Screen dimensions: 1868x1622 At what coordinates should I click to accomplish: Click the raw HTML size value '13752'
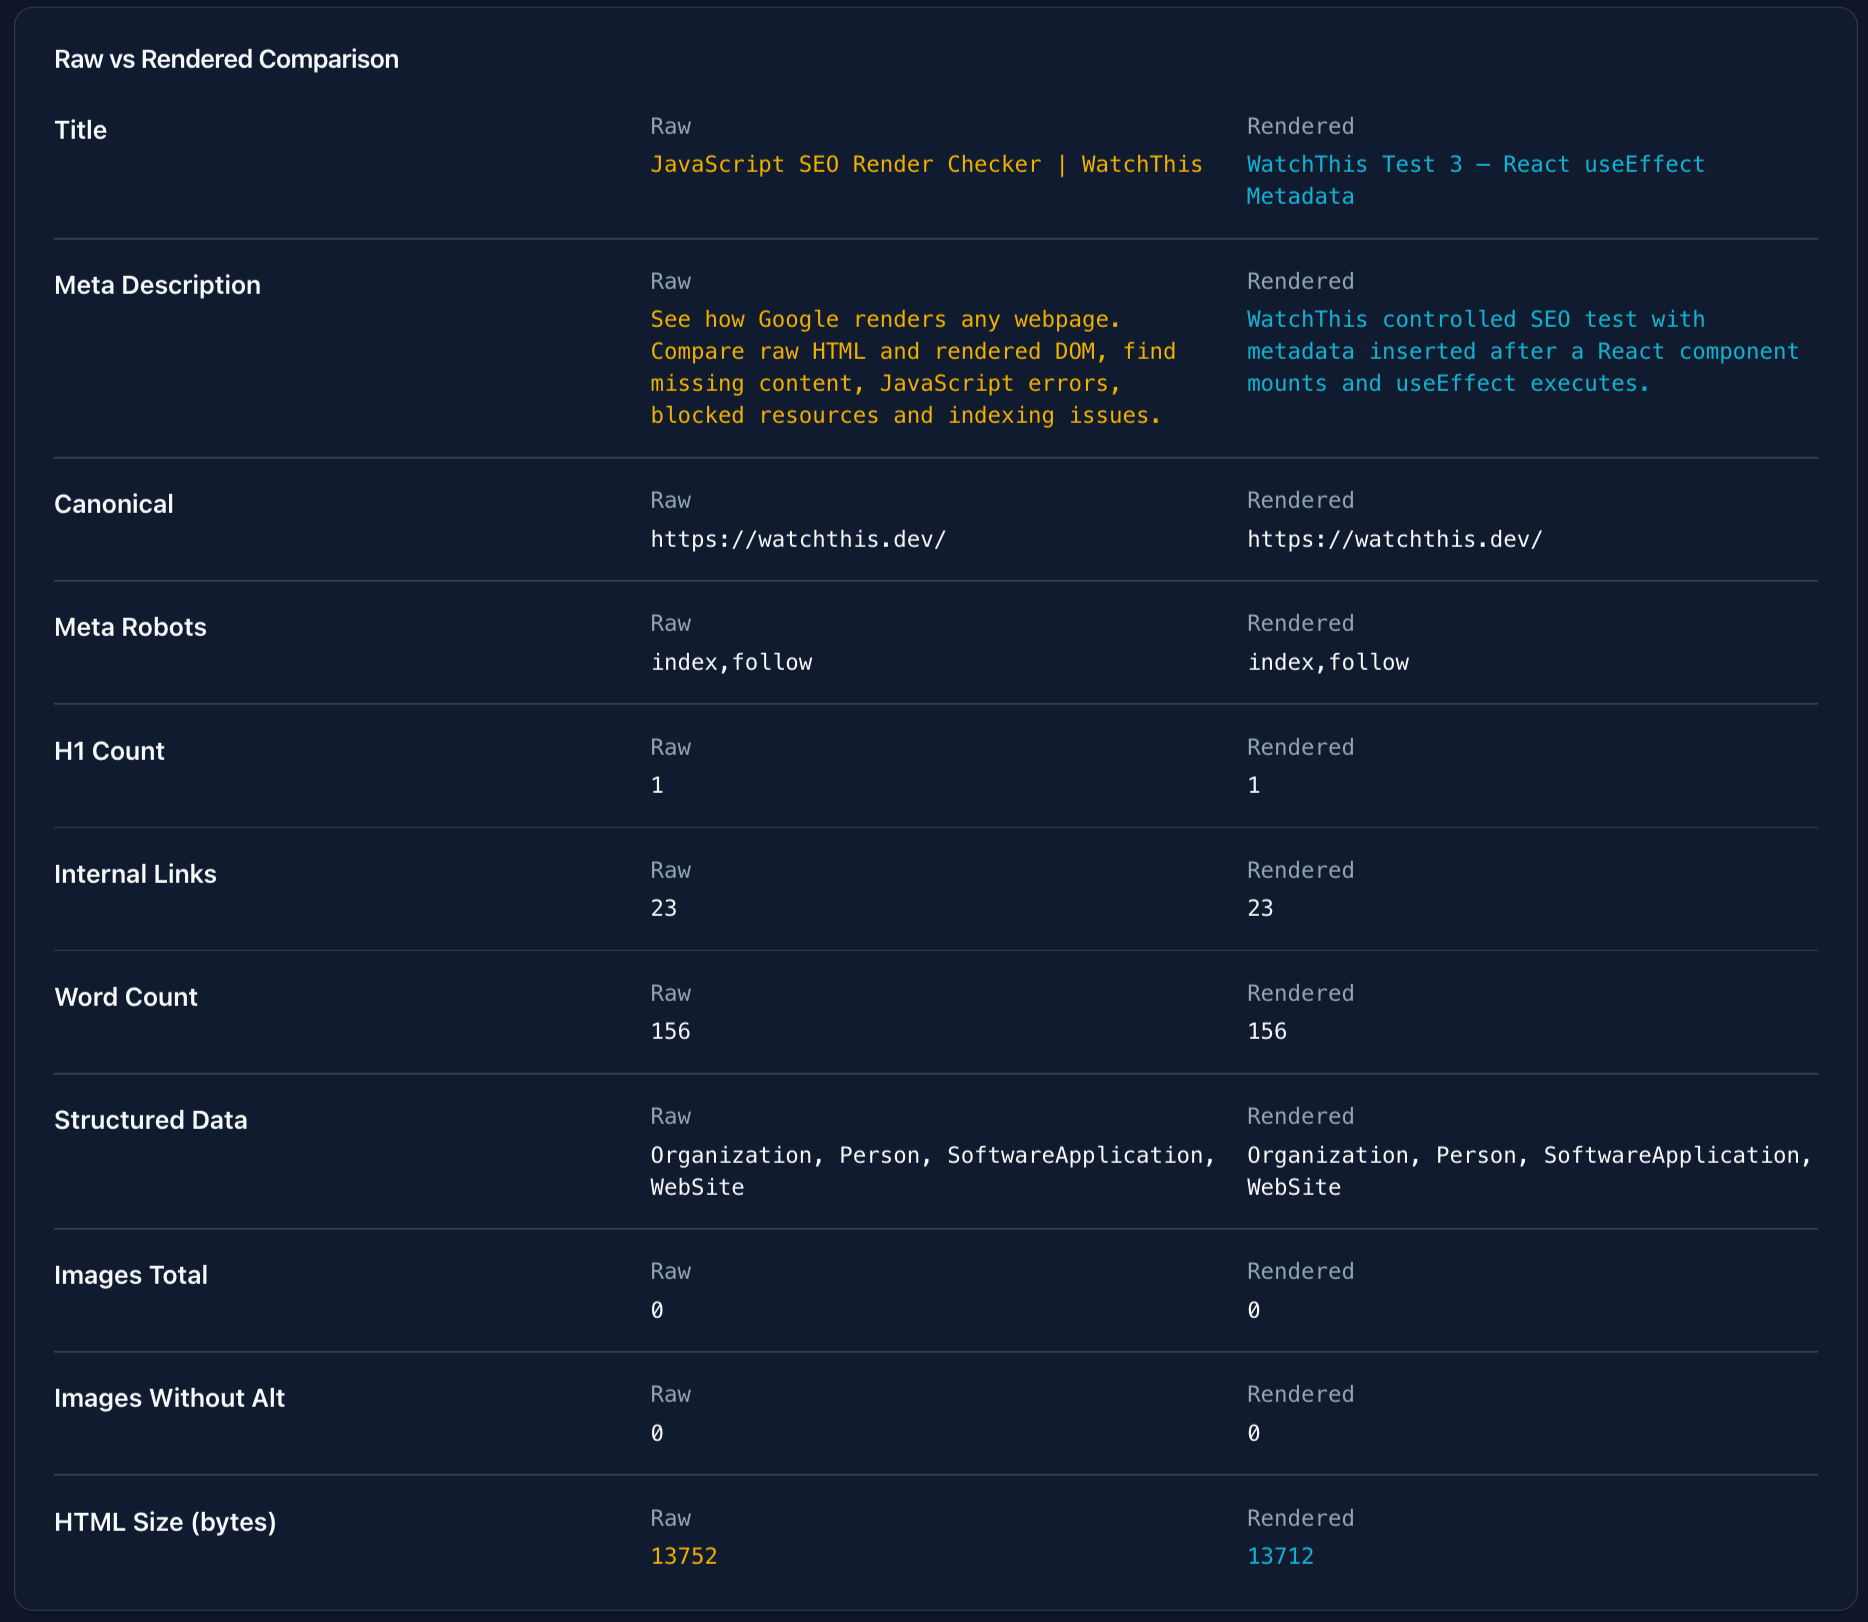click(683, 1556)
